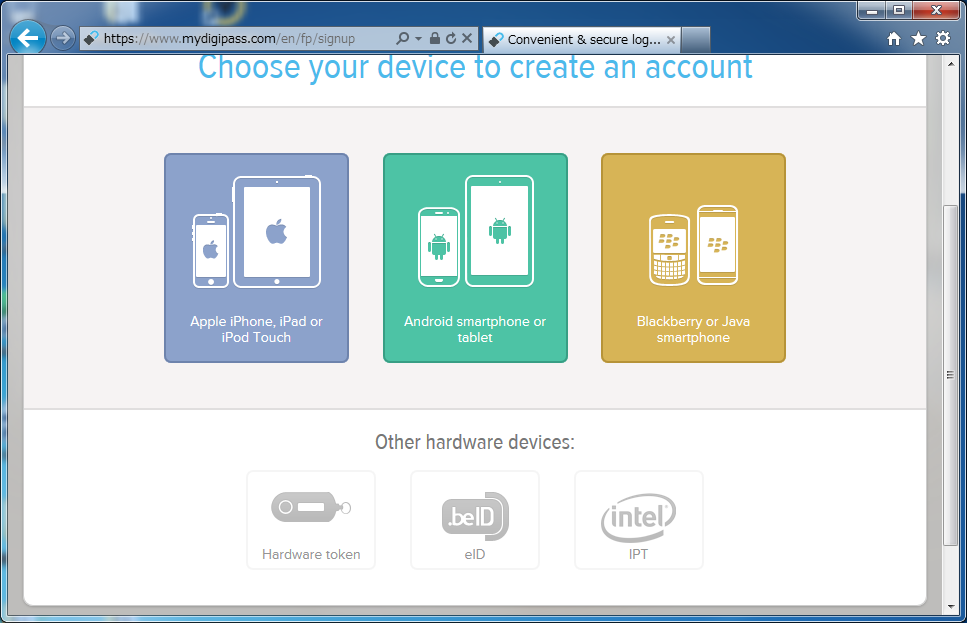Click the Android phone illustration

(438, 247)
